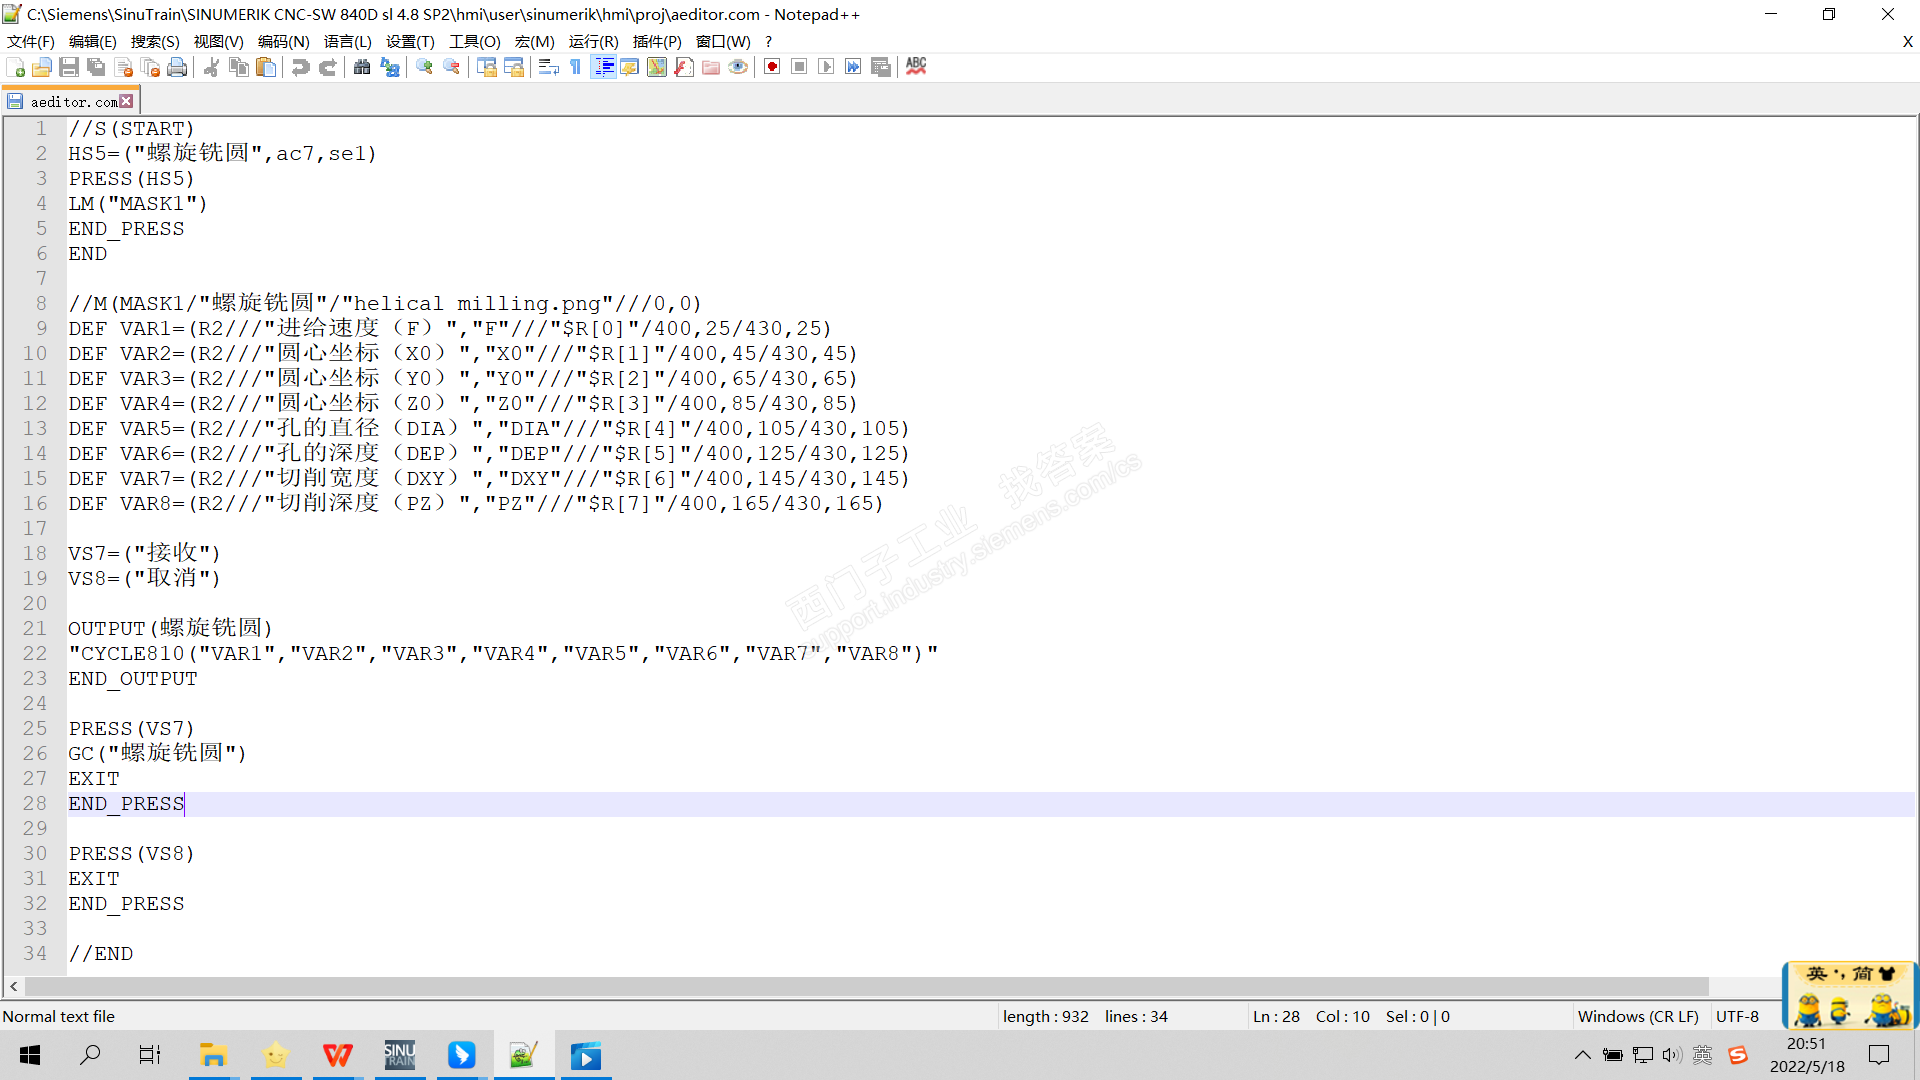
Task: Start macro recording with red button
Action: [x=772, y=67]
